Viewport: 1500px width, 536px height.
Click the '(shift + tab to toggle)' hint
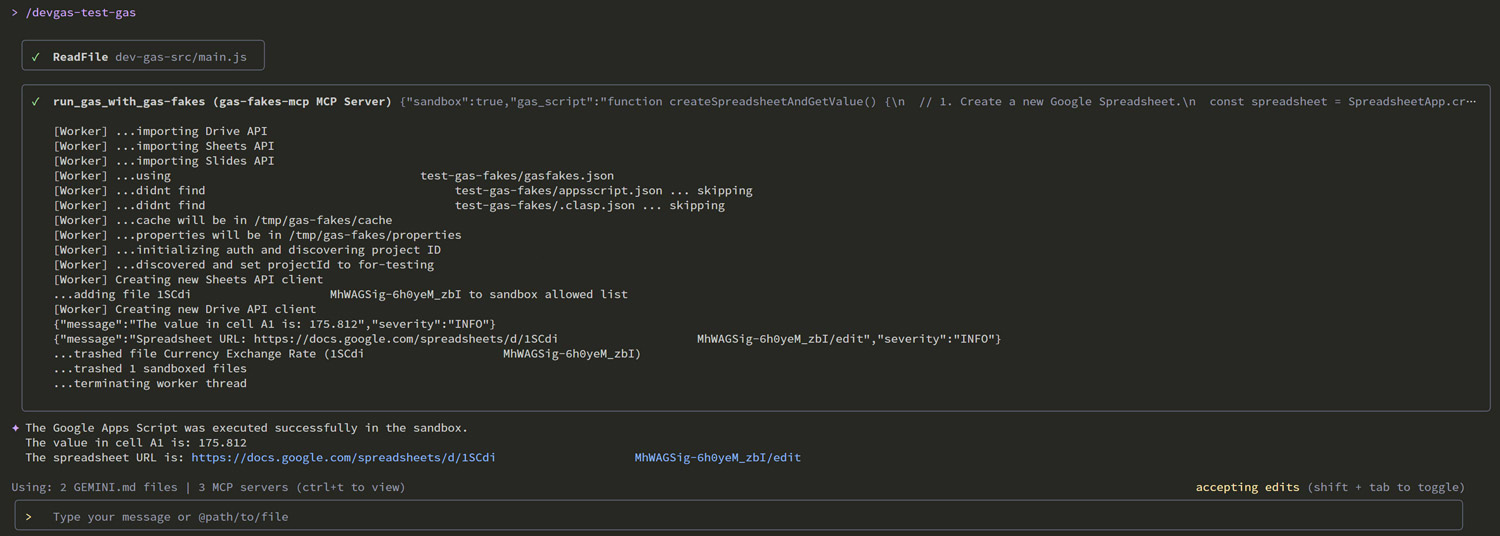point(1386,487)
